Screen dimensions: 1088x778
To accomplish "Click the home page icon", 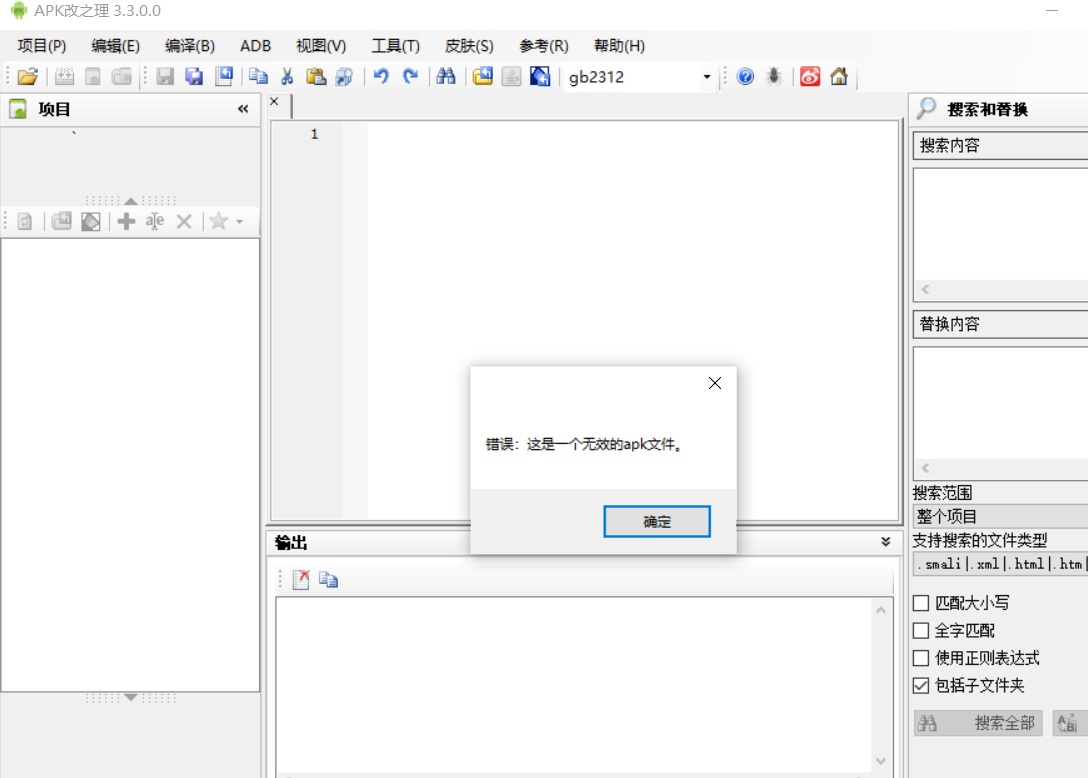I will [838, 77].
